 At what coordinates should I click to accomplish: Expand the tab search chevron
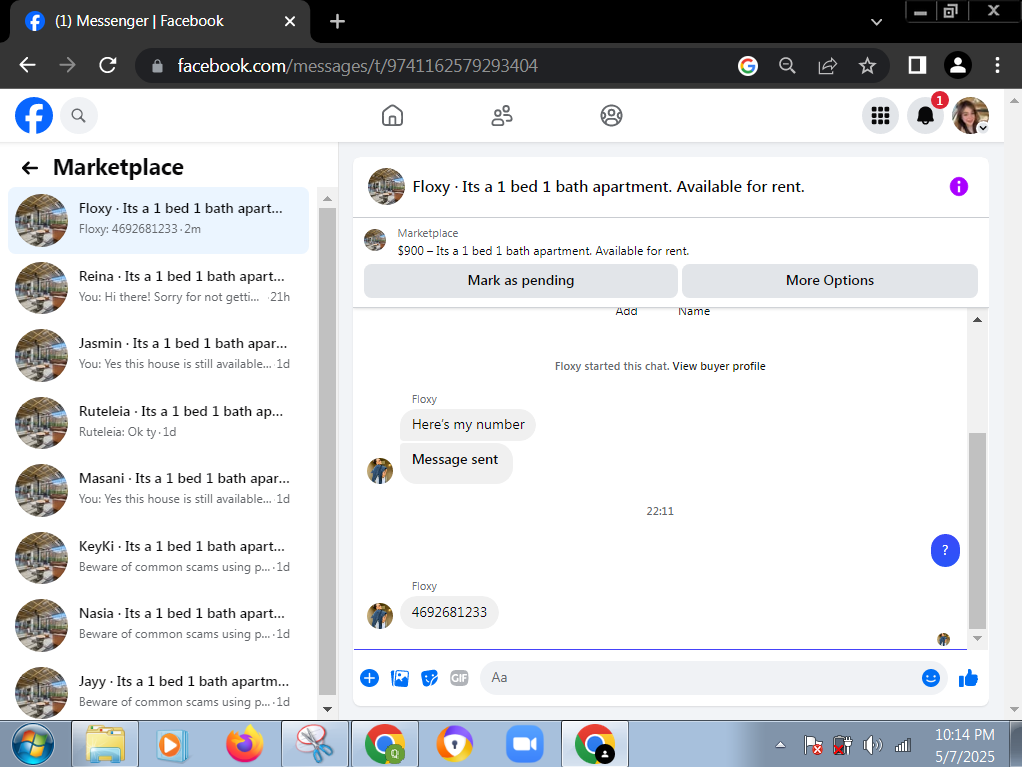pyautogui.click(x=877, y=22)
